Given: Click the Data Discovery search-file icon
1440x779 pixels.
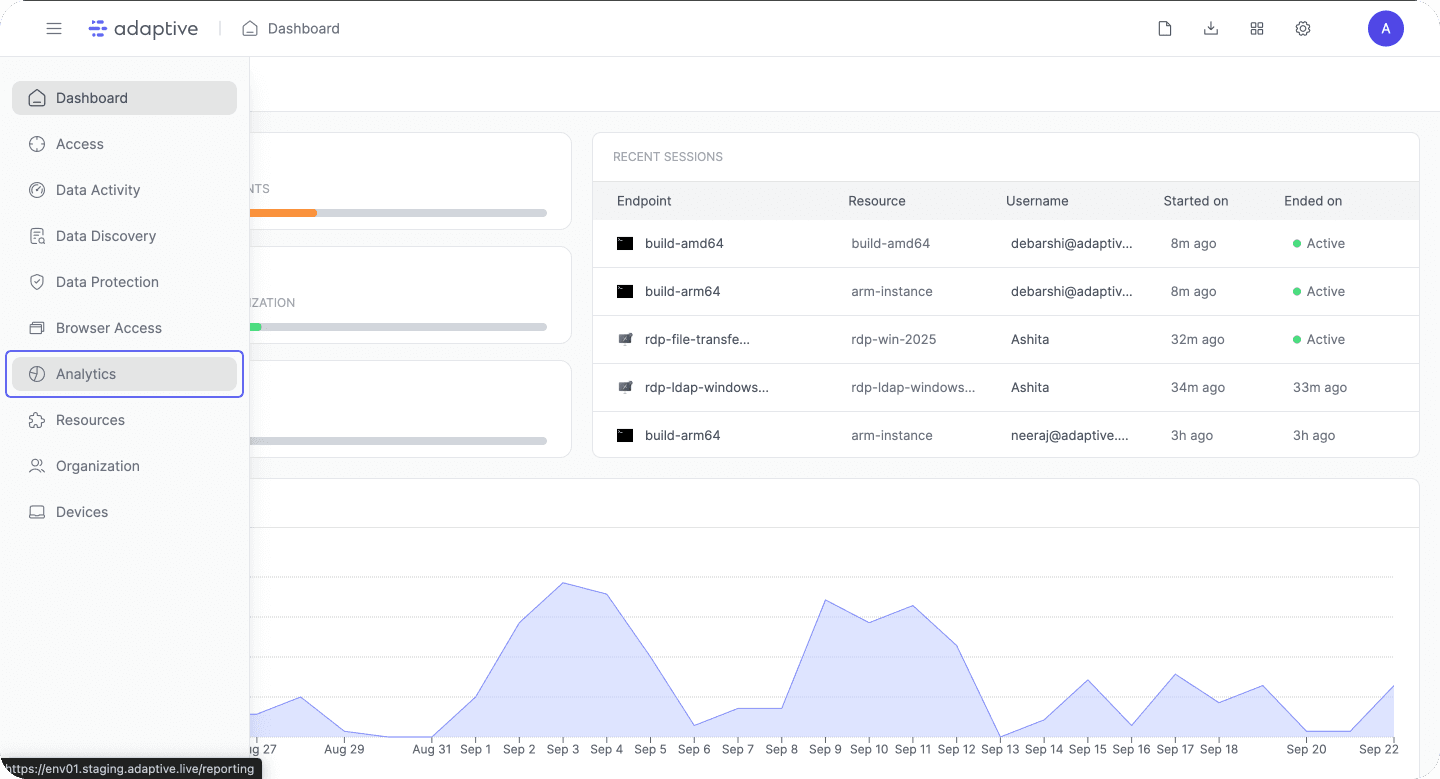Looking at the screenshot, I should pyautogui.click(x=37, y=236).
